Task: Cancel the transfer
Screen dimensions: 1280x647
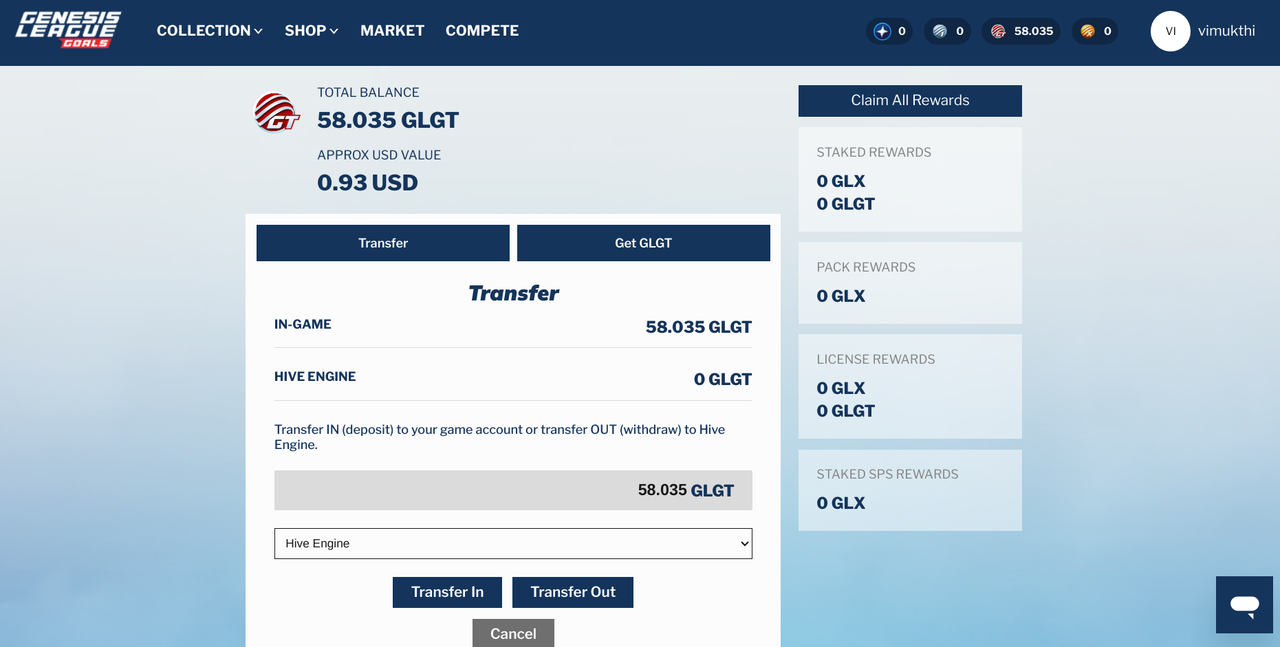Action: [x=513, y=633]
